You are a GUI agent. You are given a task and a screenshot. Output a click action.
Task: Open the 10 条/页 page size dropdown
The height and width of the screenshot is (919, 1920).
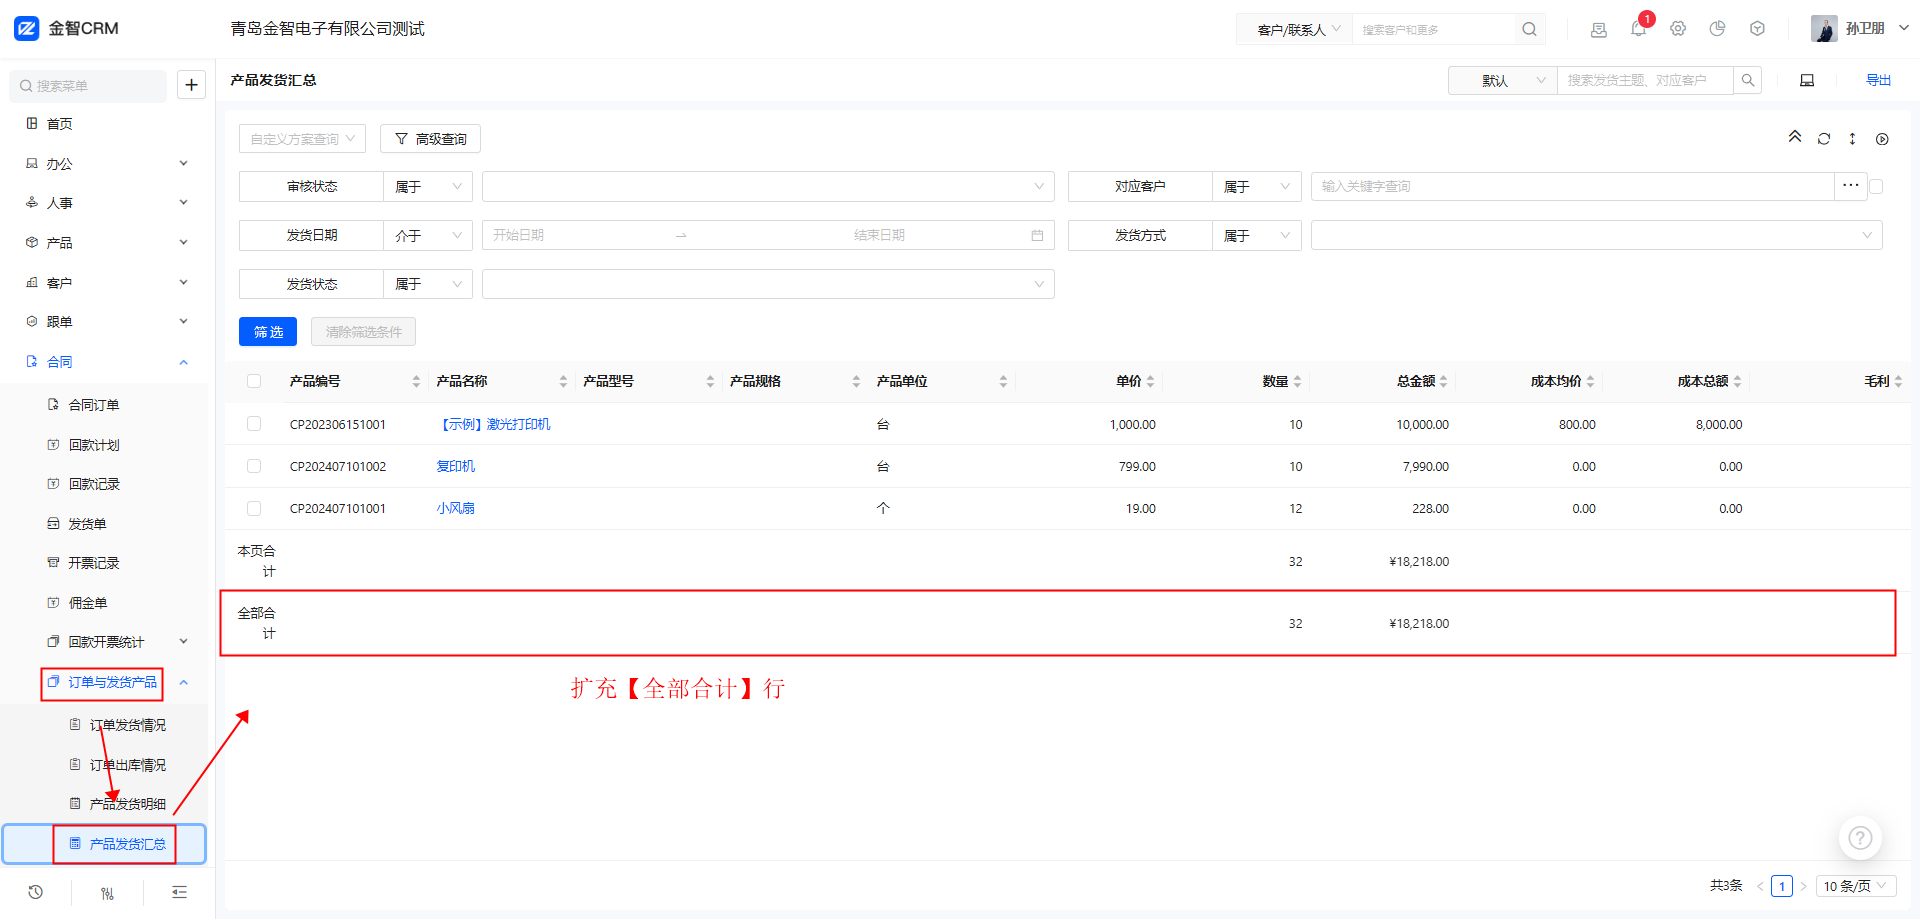pos(1855,886)
